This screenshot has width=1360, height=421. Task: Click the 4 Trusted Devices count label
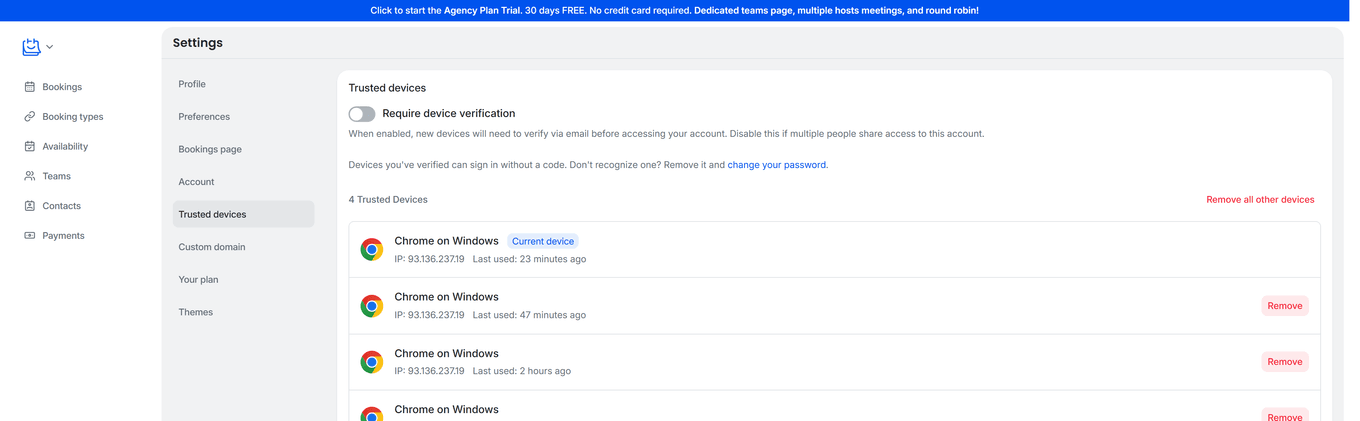pos(388,200)
